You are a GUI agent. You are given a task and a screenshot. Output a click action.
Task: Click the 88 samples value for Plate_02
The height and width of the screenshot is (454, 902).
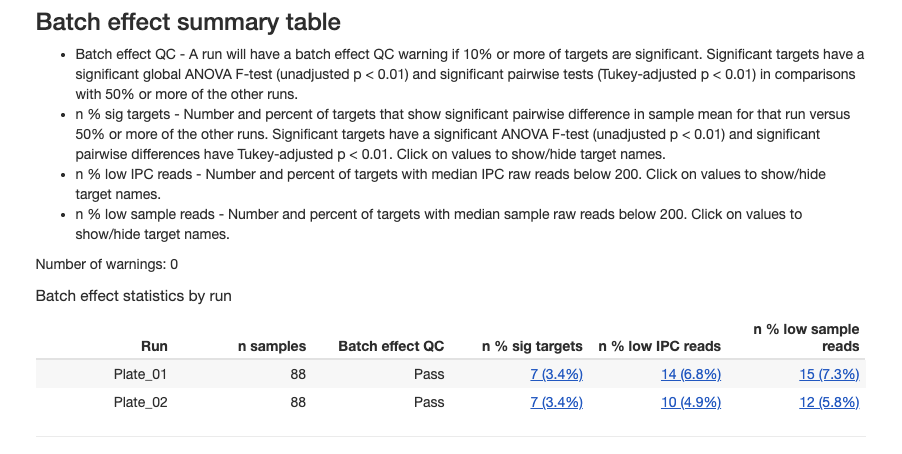[x=296, y=402]
